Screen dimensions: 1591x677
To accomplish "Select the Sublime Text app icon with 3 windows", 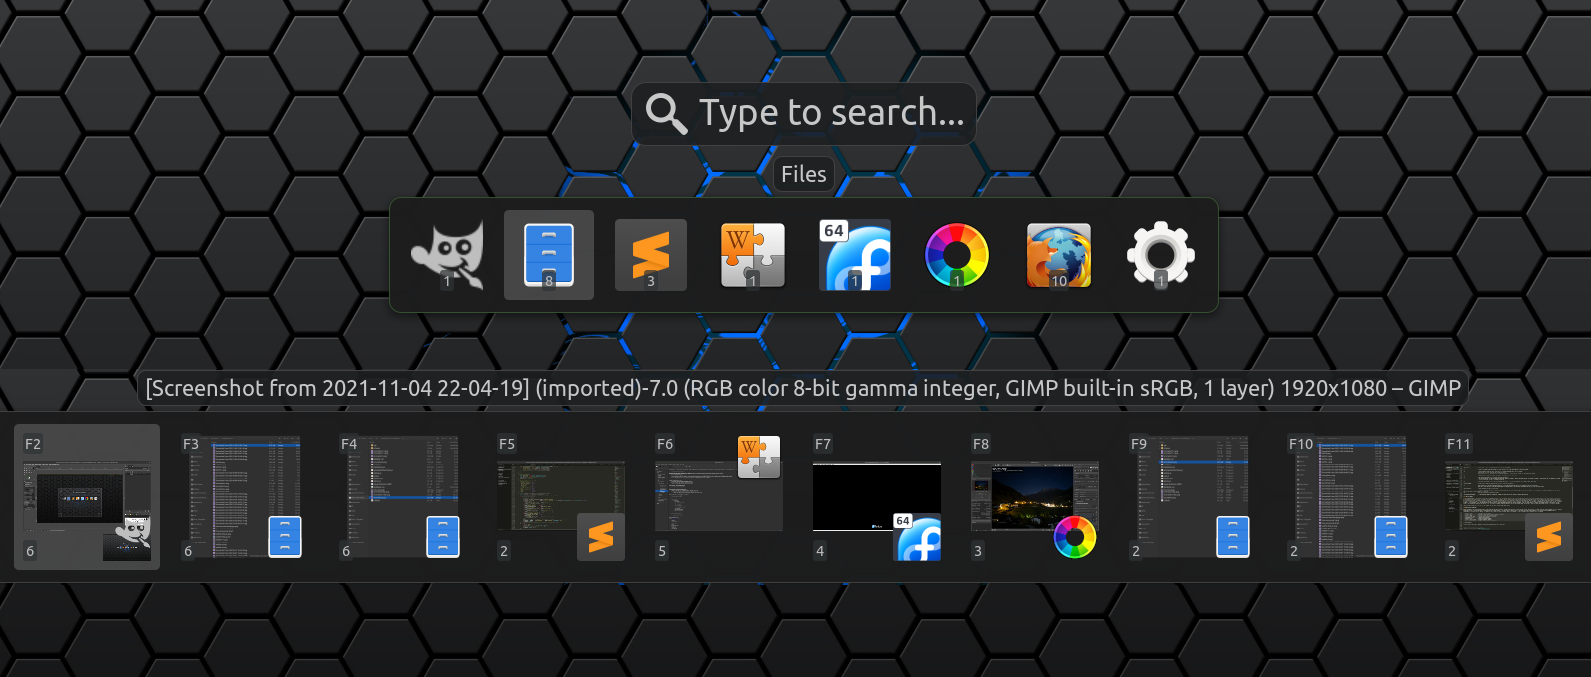I will coord(651,255).
